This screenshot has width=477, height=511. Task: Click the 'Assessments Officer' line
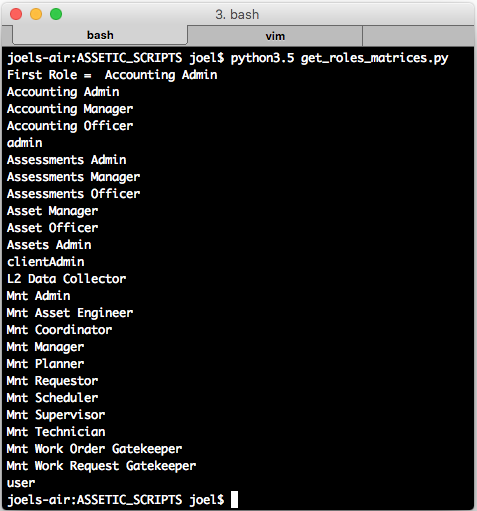point(73,194)
